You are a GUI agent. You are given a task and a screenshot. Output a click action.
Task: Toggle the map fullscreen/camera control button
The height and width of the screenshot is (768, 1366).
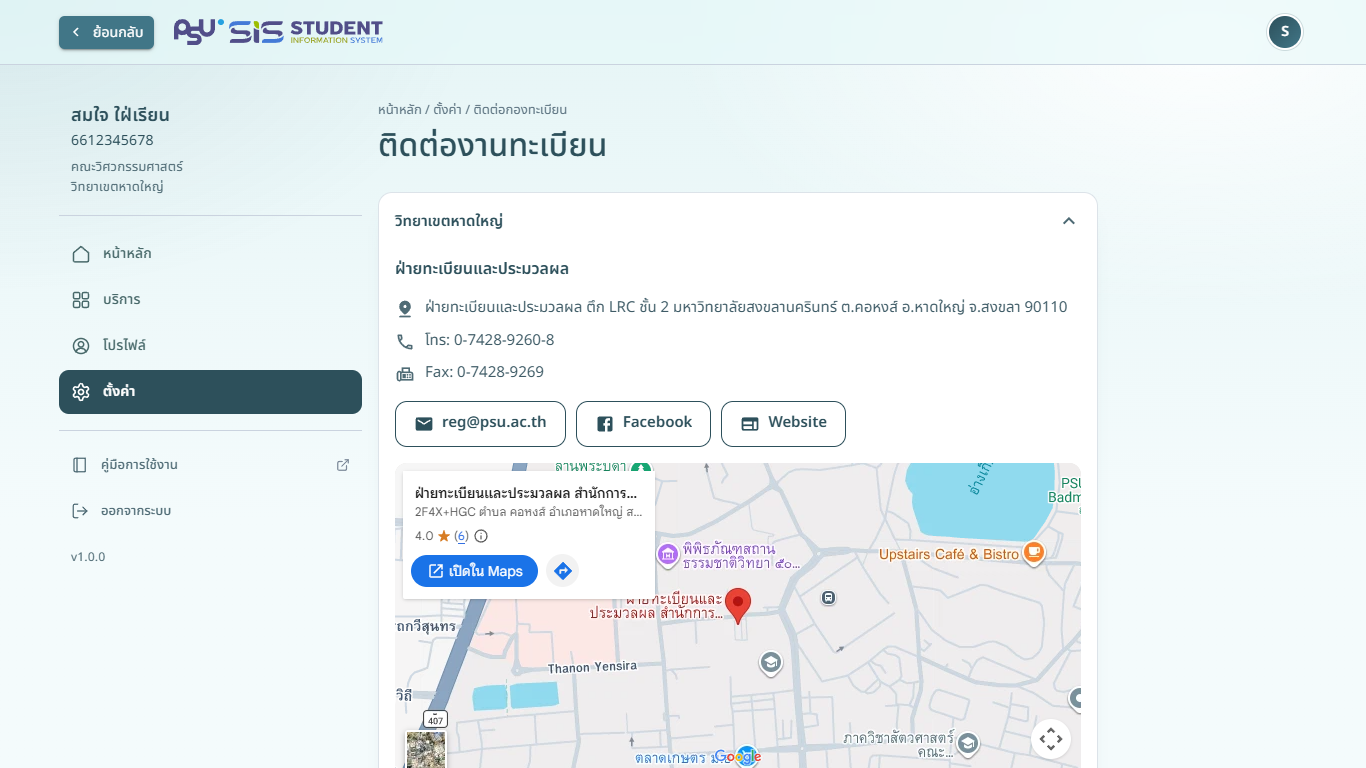pyautogui.click(x=1051, y=739)
